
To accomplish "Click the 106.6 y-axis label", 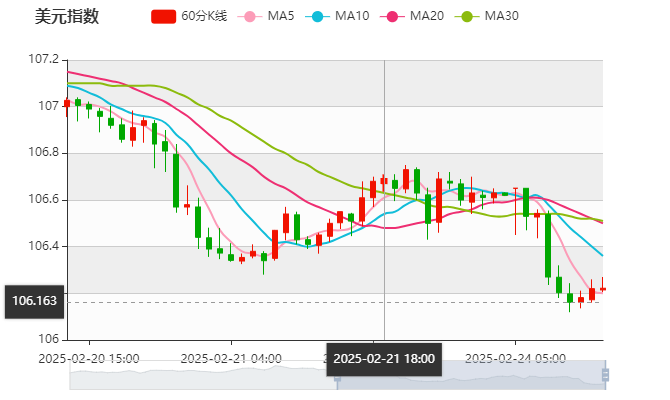I will coord(44,200).
